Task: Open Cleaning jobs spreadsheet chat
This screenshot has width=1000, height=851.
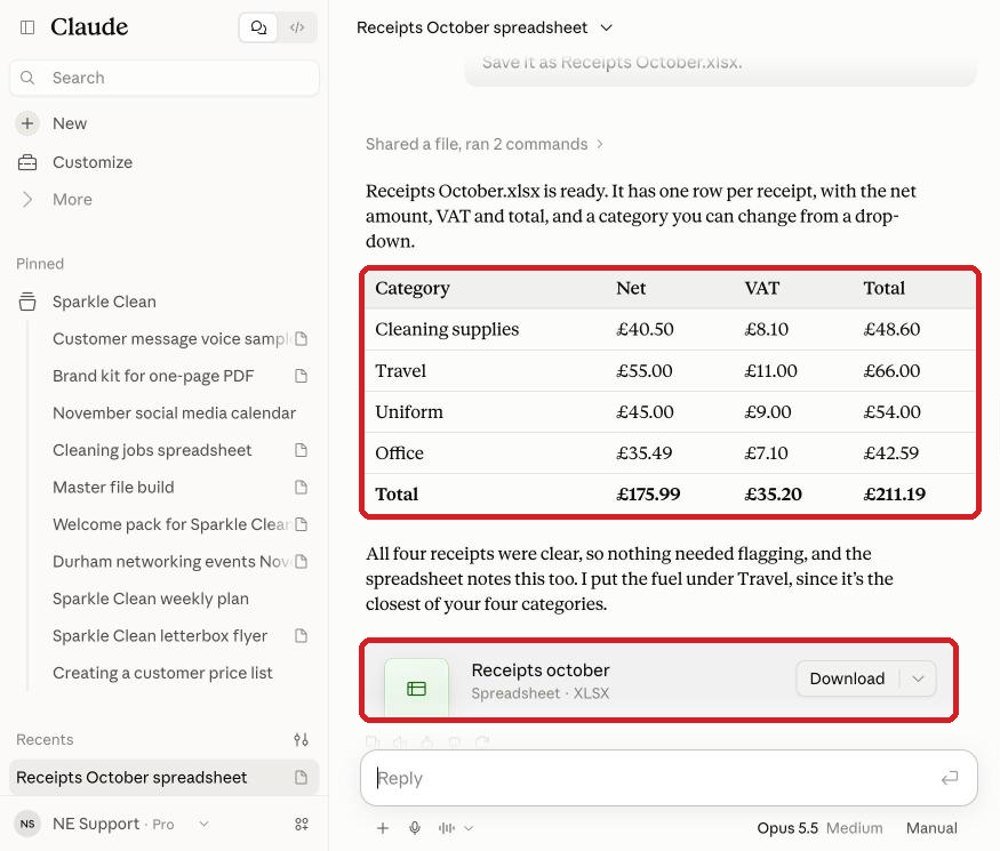Action: click(152, 450)
